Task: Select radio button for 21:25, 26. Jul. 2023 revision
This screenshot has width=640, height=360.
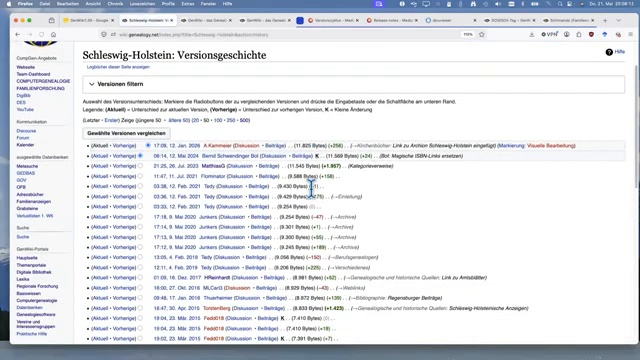Action: coord(140,166)
